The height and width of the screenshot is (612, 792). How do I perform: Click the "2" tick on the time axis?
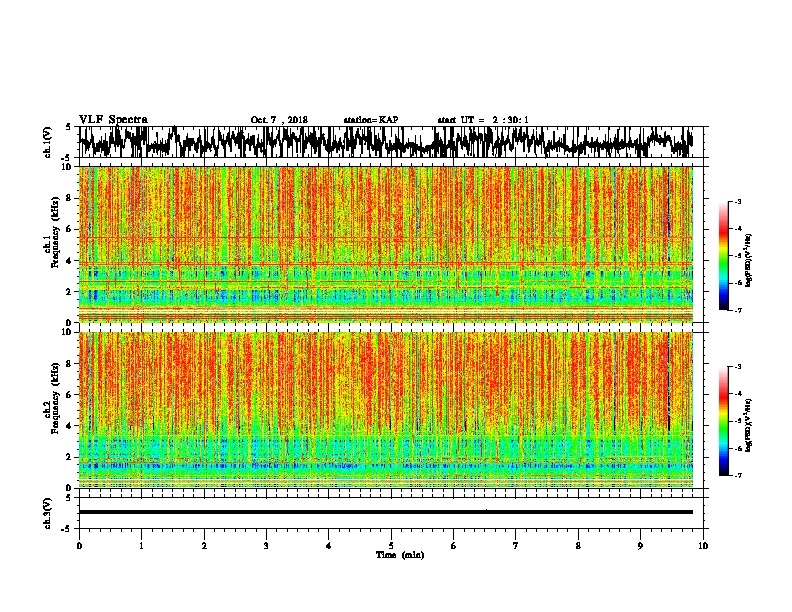pos(204,546)
